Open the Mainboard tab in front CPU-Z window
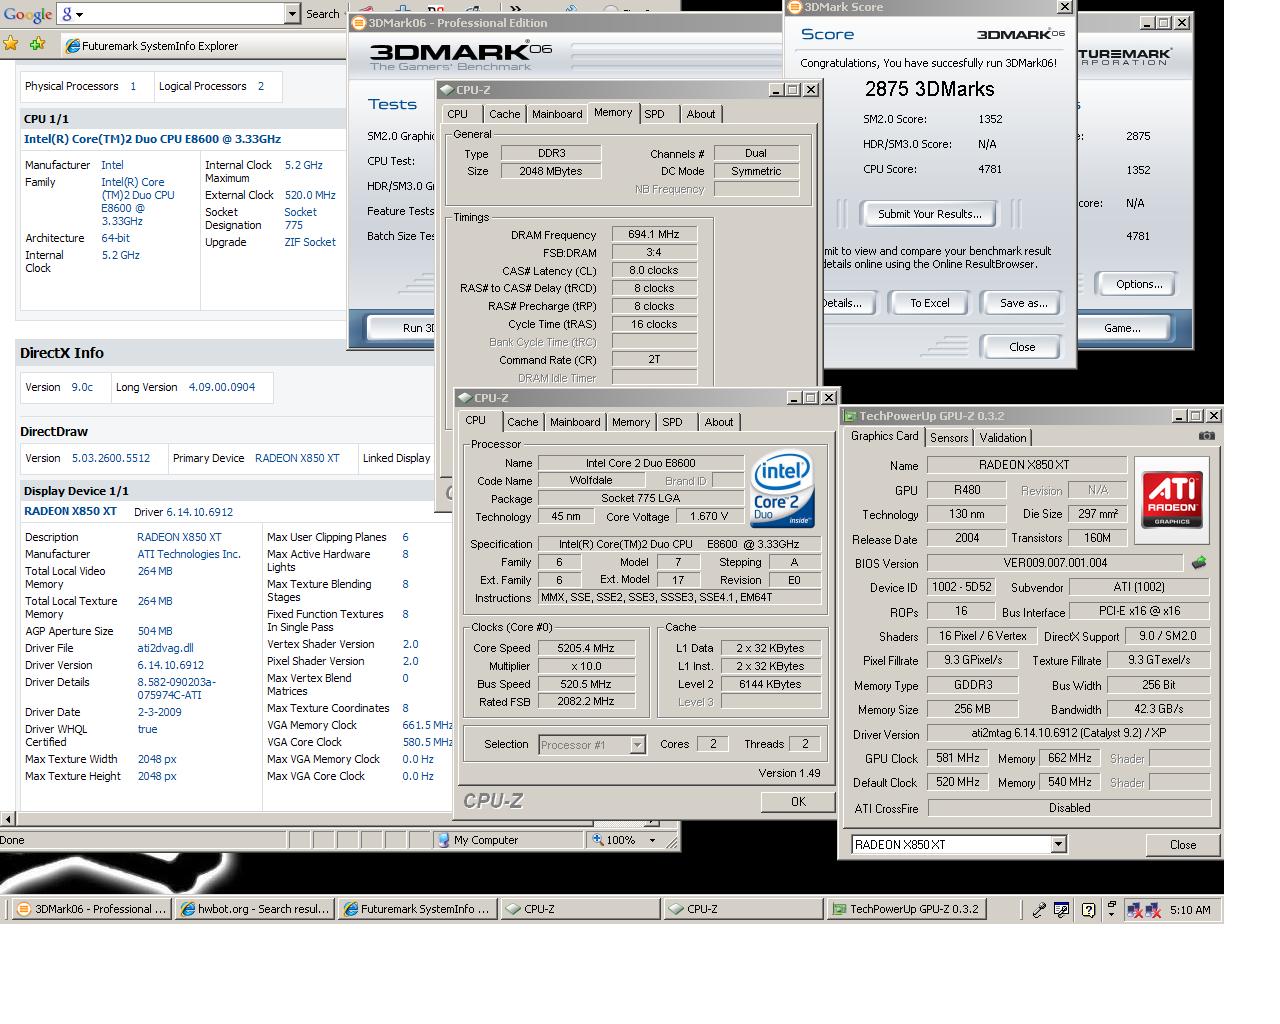Viewport: 1280px width, 1024px height. click(575, 422)
